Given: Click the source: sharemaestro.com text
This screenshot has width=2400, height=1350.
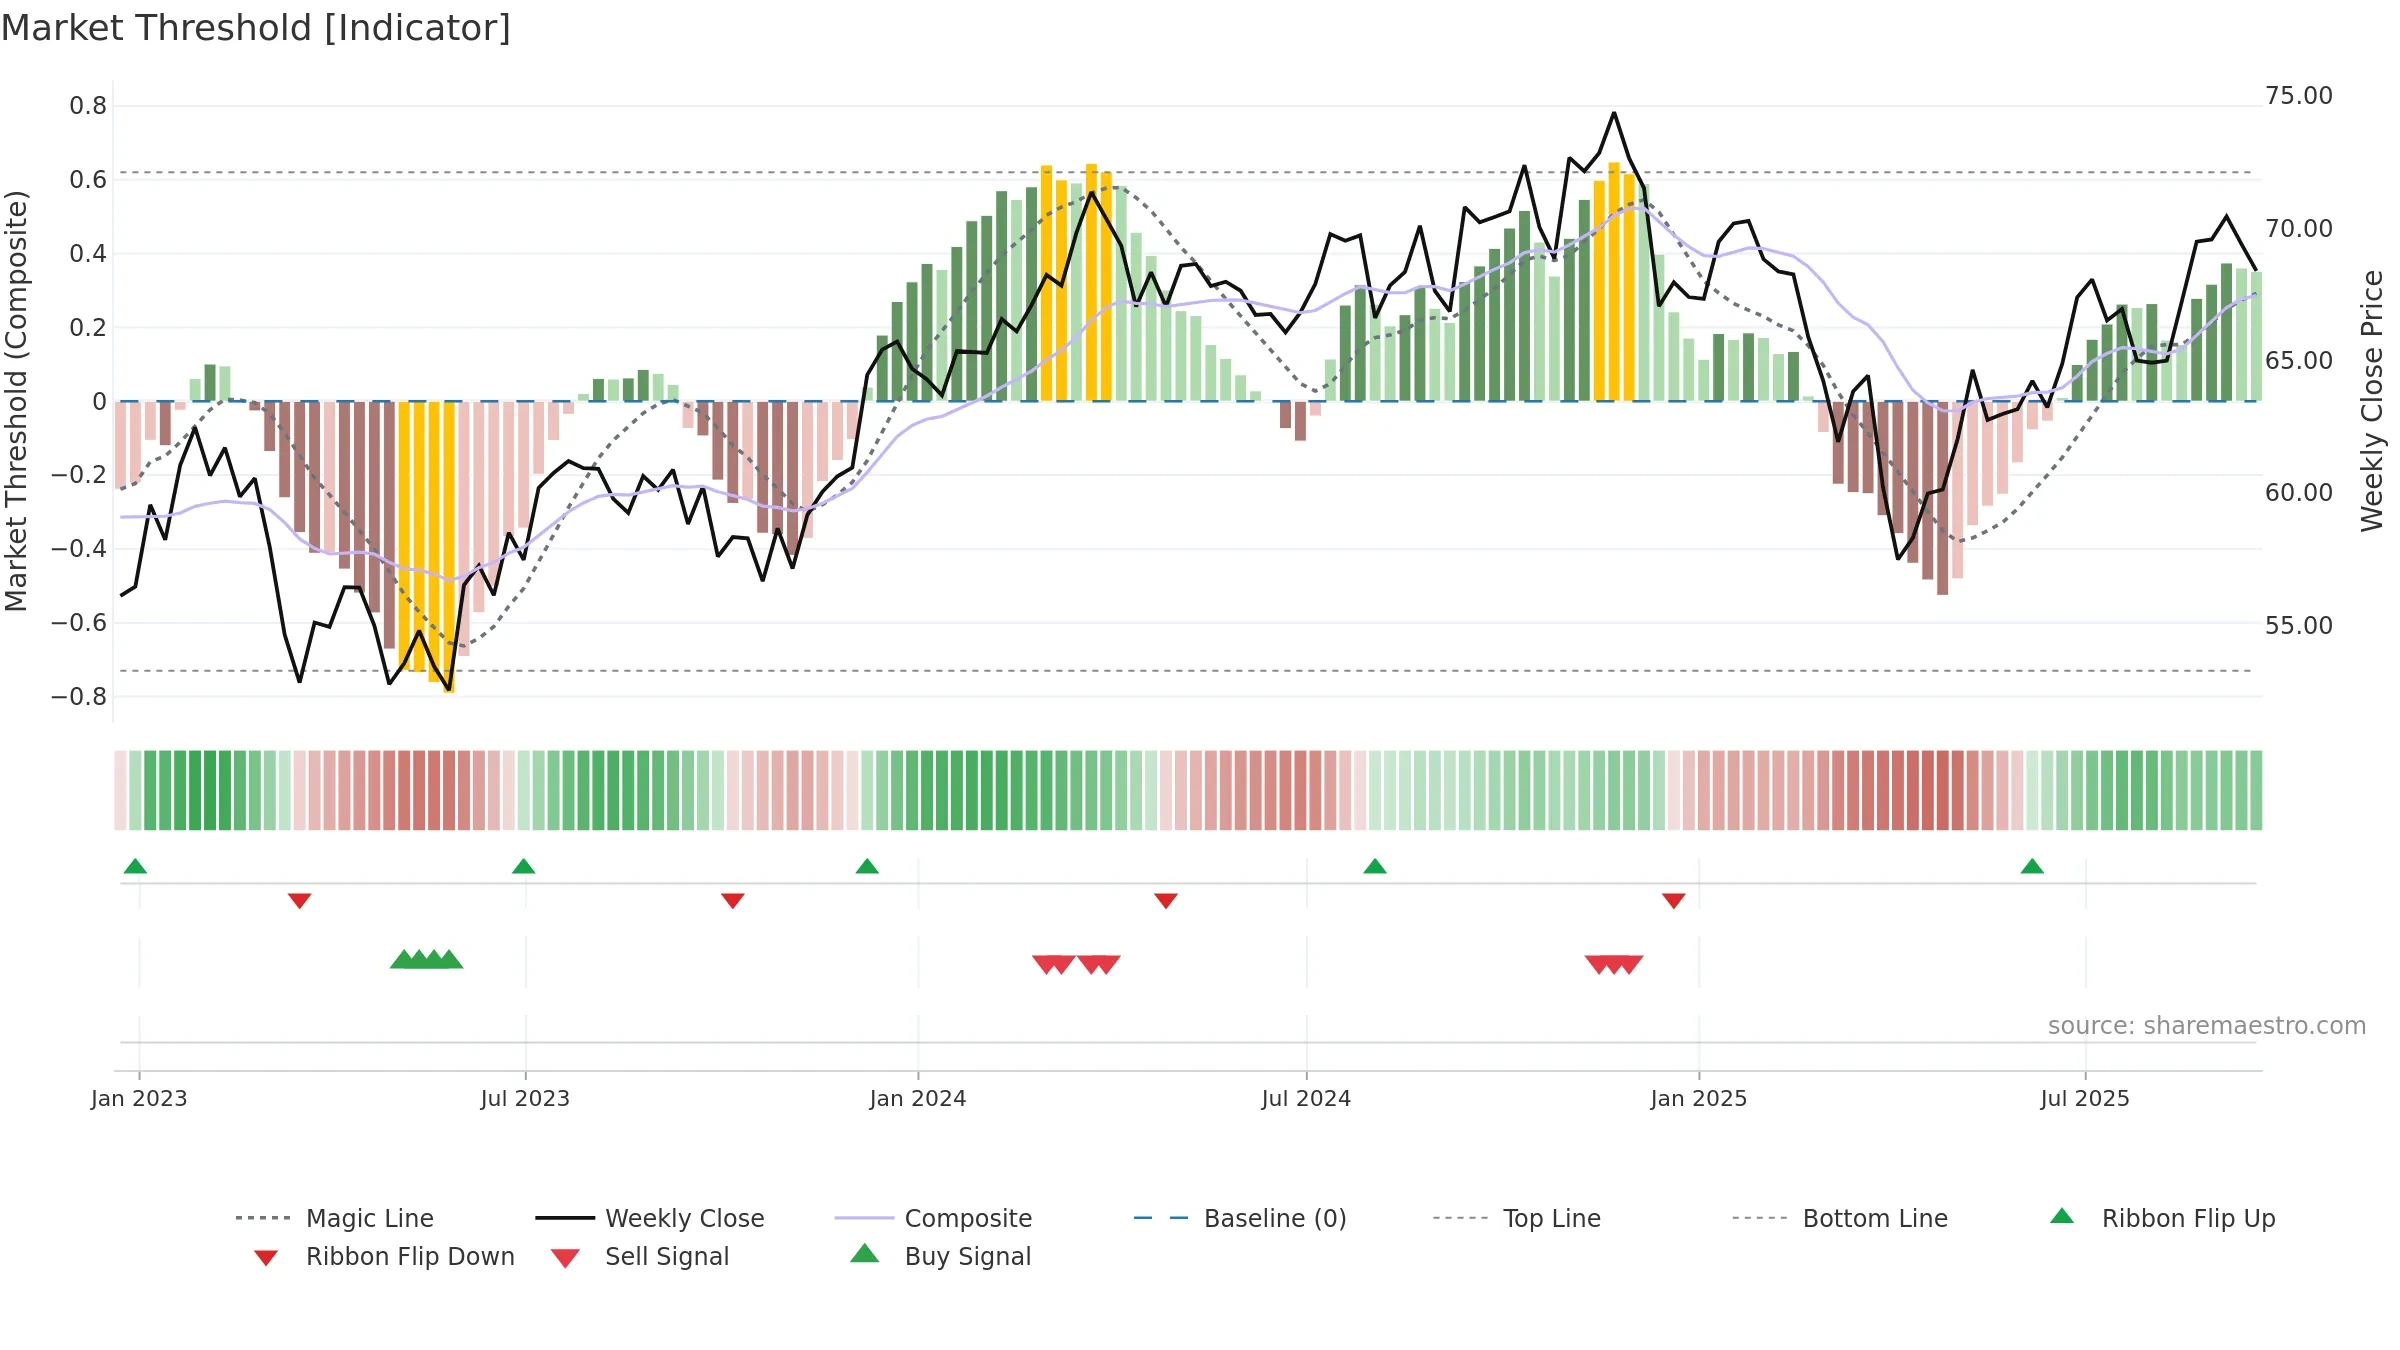Looking at the screenshot, I should 2207,1026.
